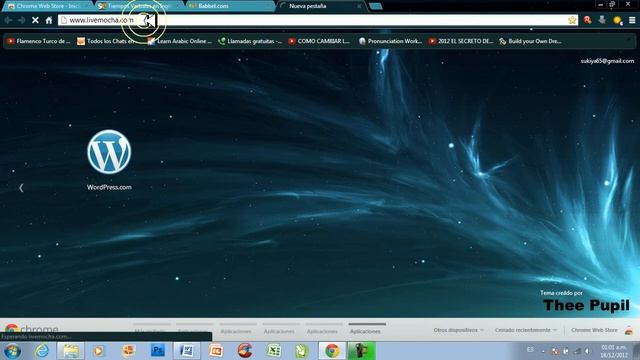Viewport: 640px width, 360px height.
Task: Open the Llamadas gratuitas bookmark
Action: 250,41
